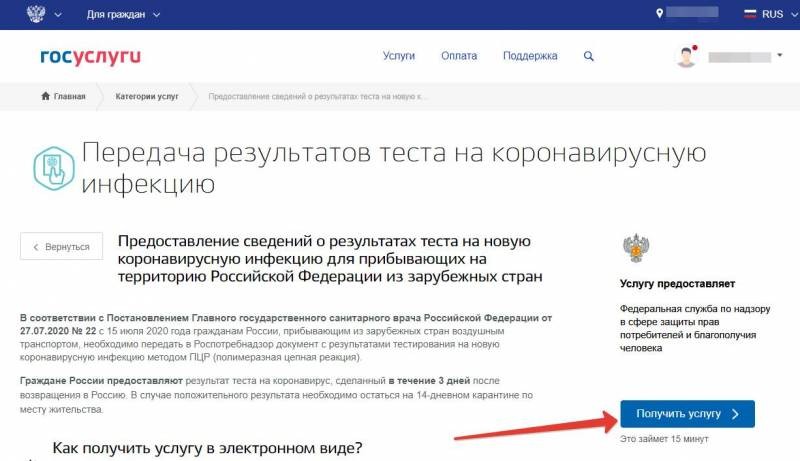
Task: Click Роспотребнадзор emblem icon
Action: pos(636,248)
